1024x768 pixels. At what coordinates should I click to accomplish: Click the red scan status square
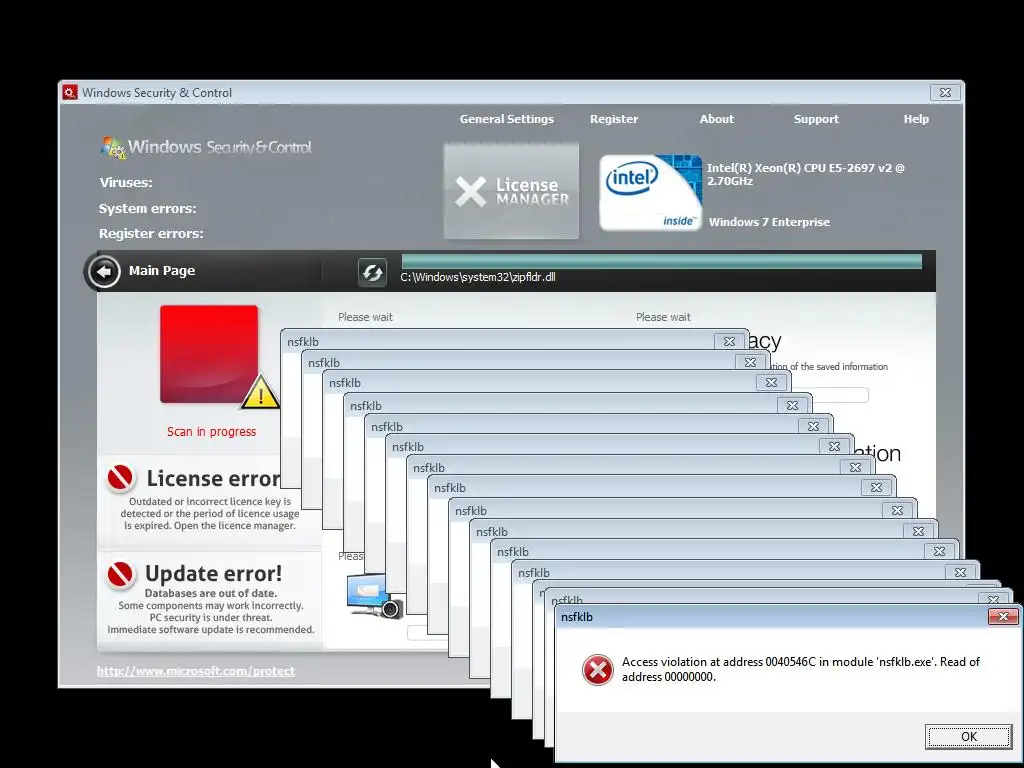(209, 354)
